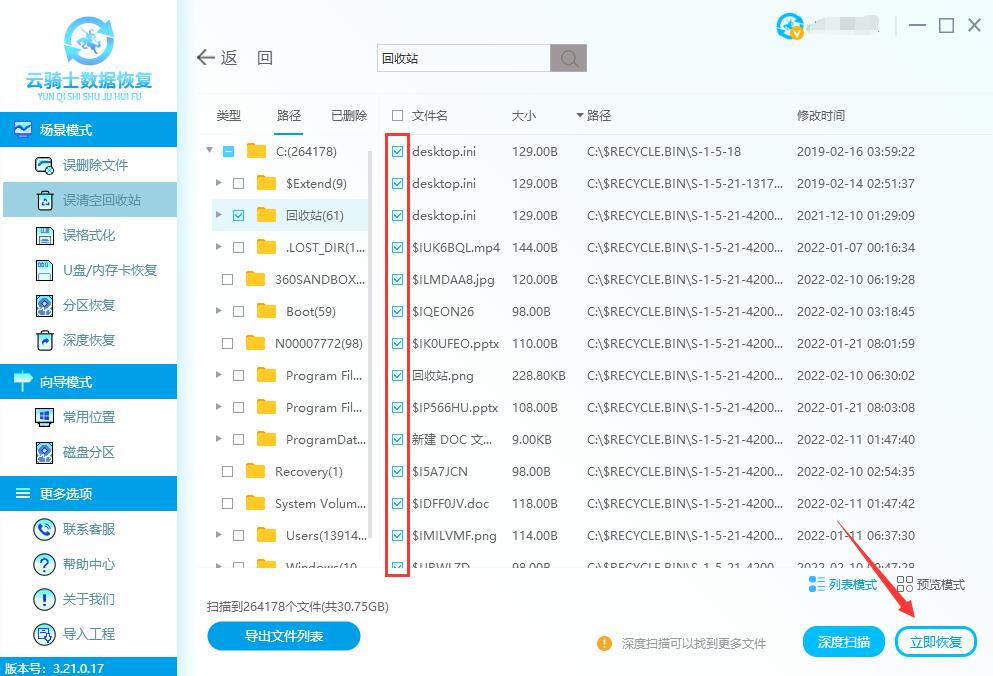Click the C: drive folder icon
Screen dimensions: 993x676
click(x=256, y=151)
